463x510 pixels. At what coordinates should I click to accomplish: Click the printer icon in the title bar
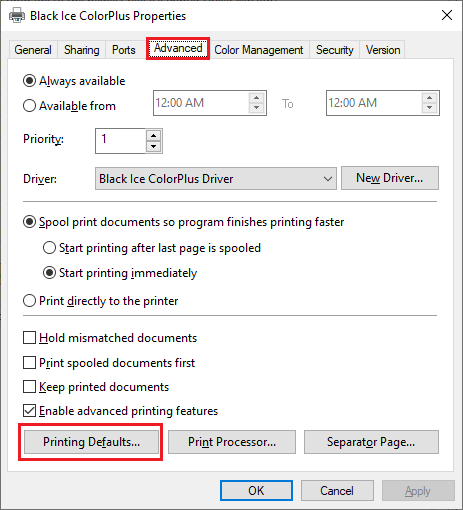point(17,16)
